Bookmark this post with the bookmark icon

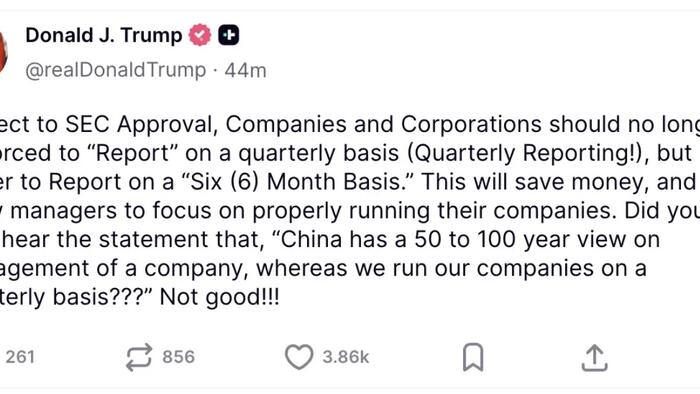pos(473,357)
